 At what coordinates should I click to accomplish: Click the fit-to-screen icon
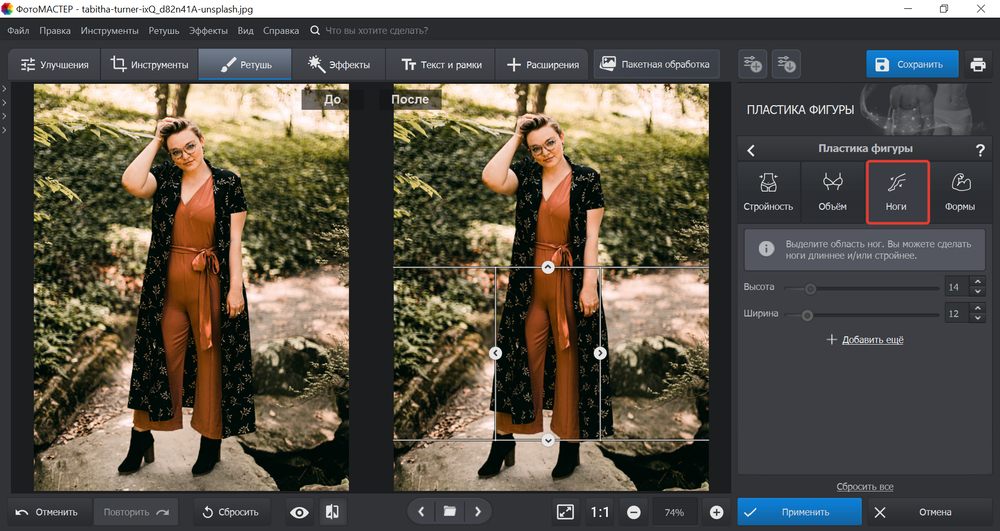pyautogui.click(x=565, y=512)
